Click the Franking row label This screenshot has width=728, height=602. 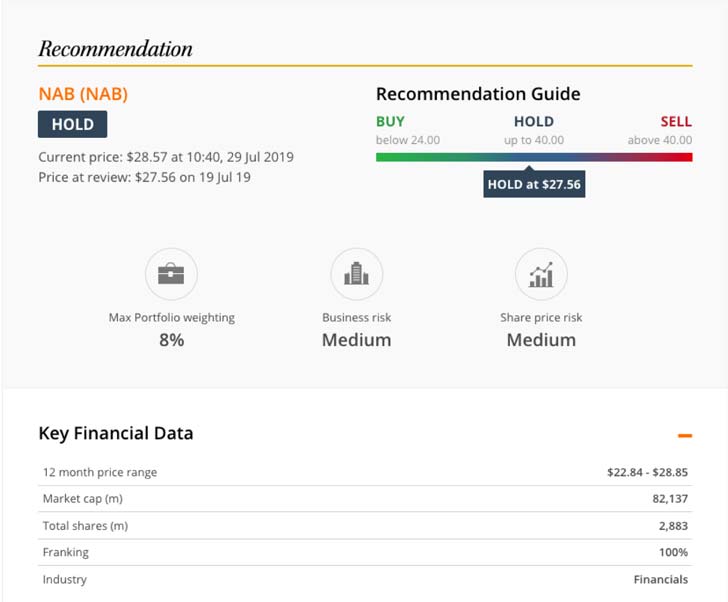[65, 552]
